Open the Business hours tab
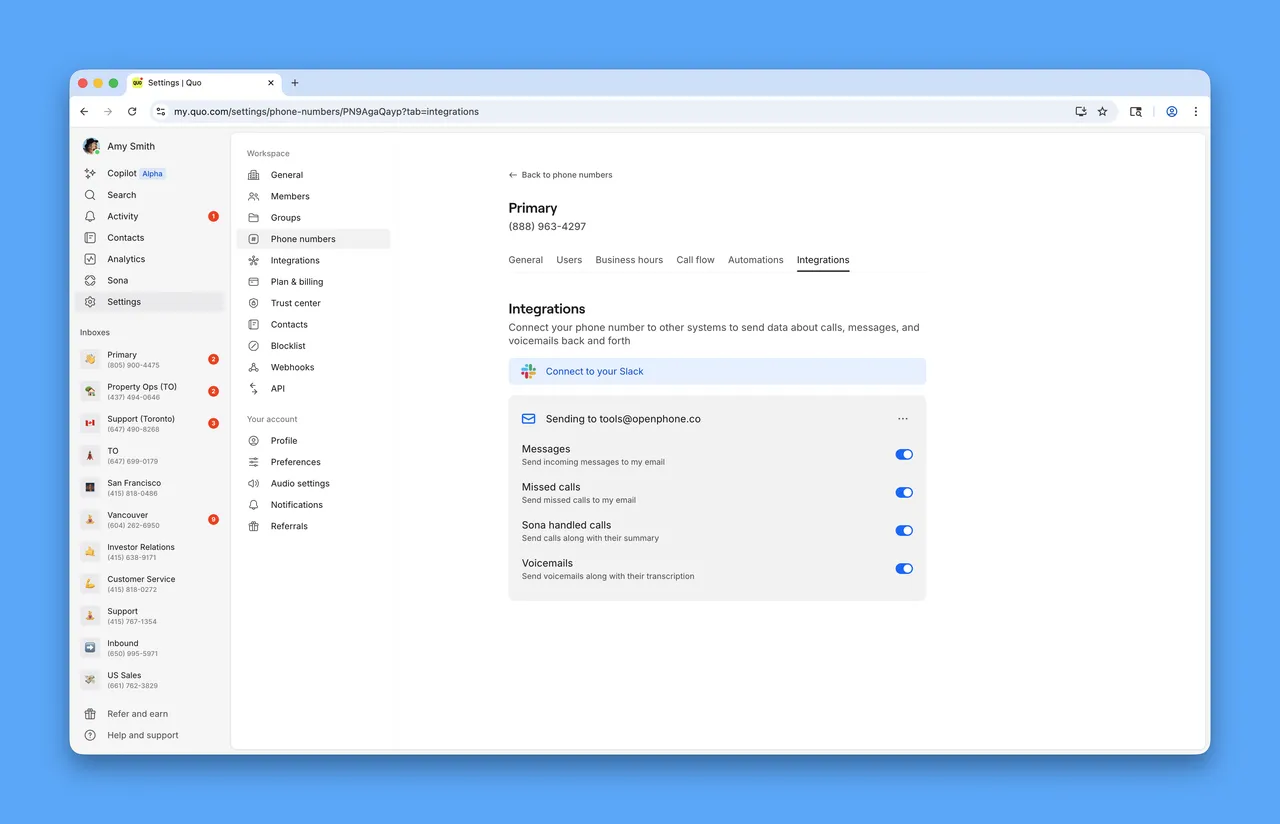Viewport: 1280px width, 824px height. [x=629, y=260]
